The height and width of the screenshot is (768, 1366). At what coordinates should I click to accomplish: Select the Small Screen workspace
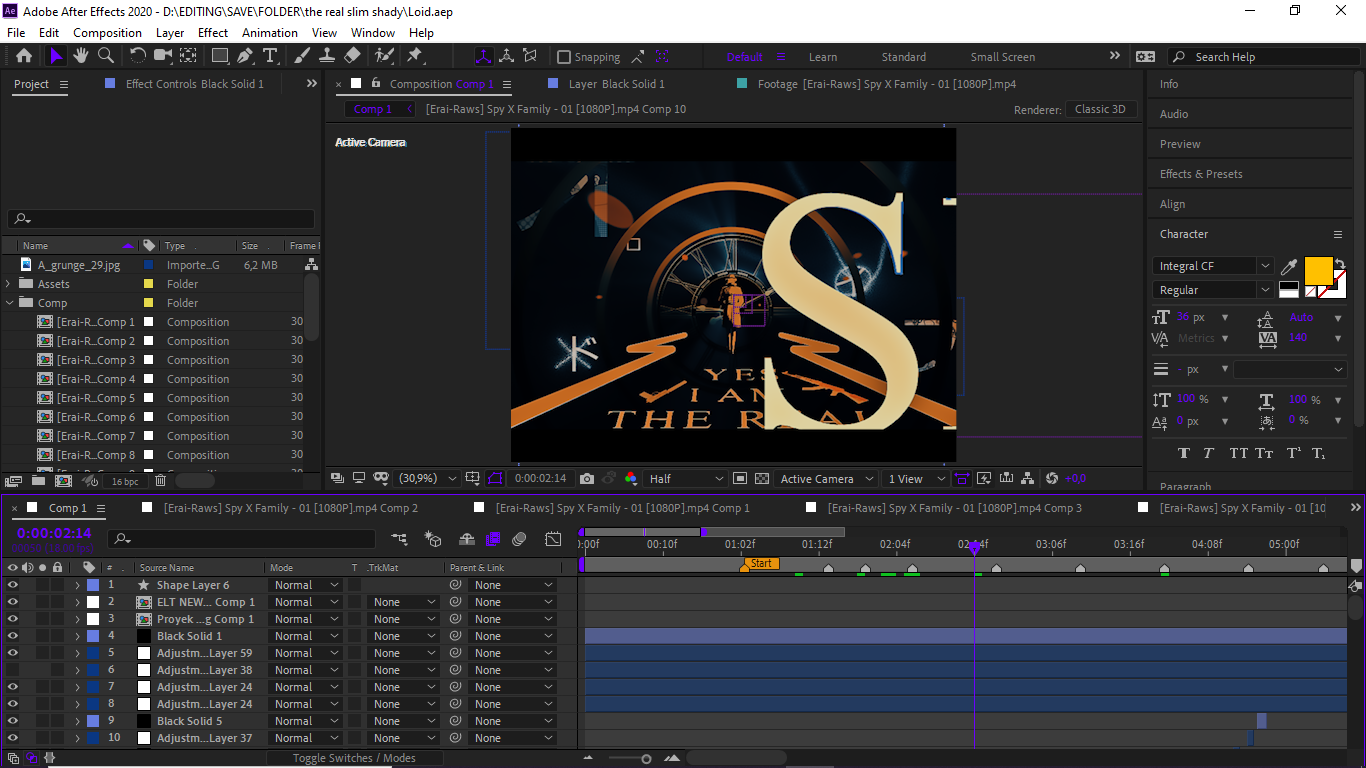click(x=1003, y=57)
